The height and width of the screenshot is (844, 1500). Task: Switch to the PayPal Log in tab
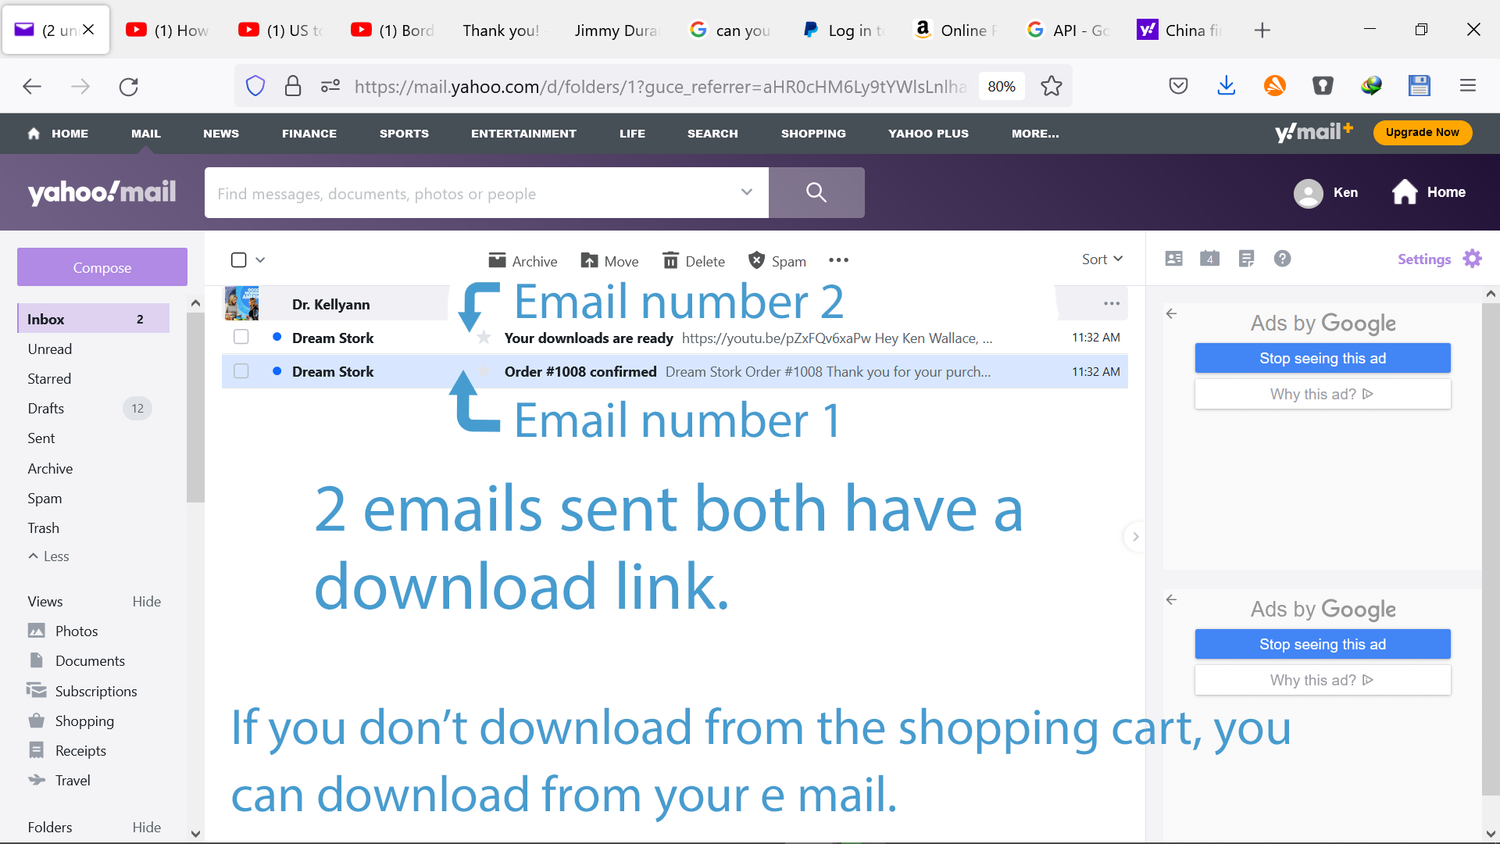(844, 30)
